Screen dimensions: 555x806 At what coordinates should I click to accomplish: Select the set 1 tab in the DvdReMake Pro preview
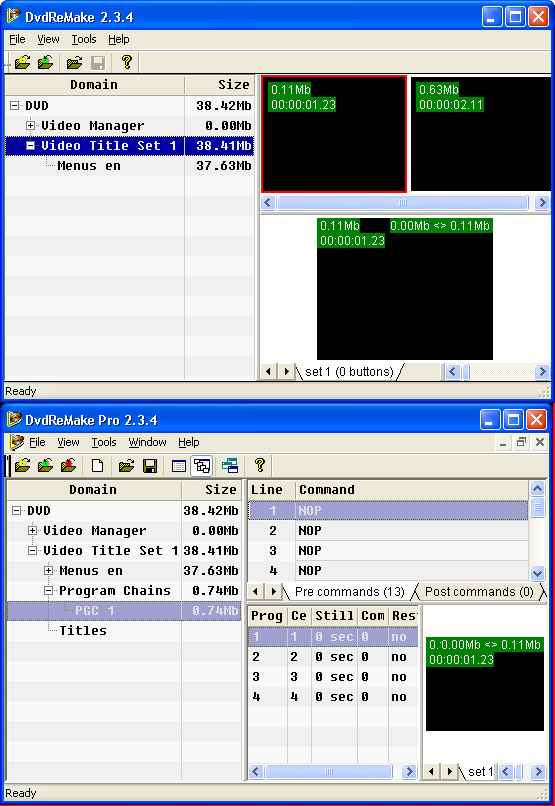coord(480,772)
